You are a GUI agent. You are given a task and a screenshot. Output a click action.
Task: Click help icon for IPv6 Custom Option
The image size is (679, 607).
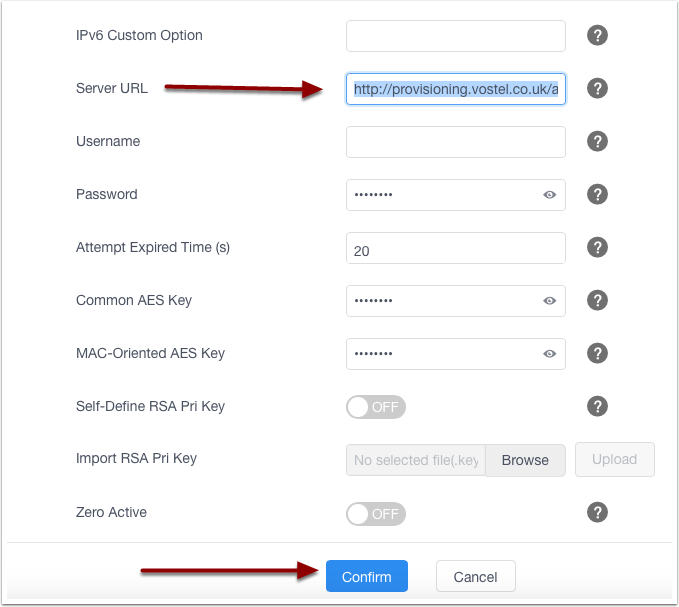(x=597, y=36)
